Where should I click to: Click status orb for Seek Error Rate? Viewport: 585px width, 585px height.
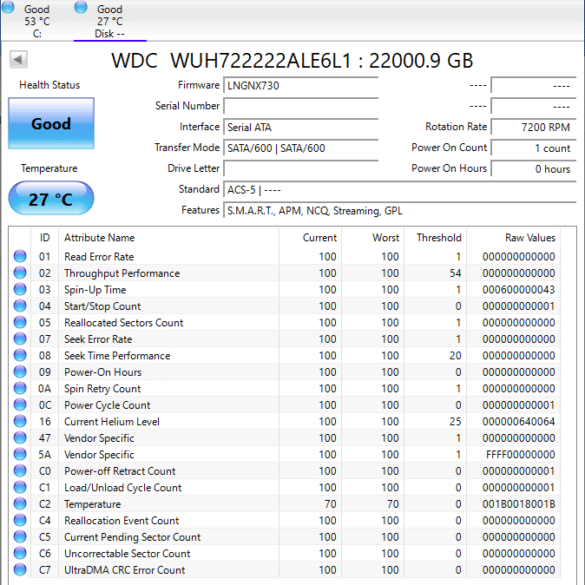pos(20,339)
